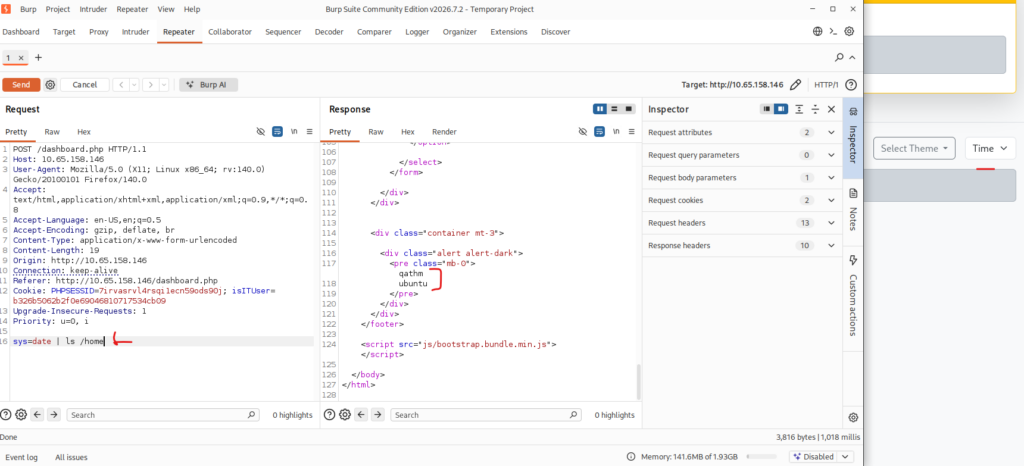The width and height of the screenshot is (1024, 466).
Task: Open Custom actions side panel
Action: coord(853,295)
